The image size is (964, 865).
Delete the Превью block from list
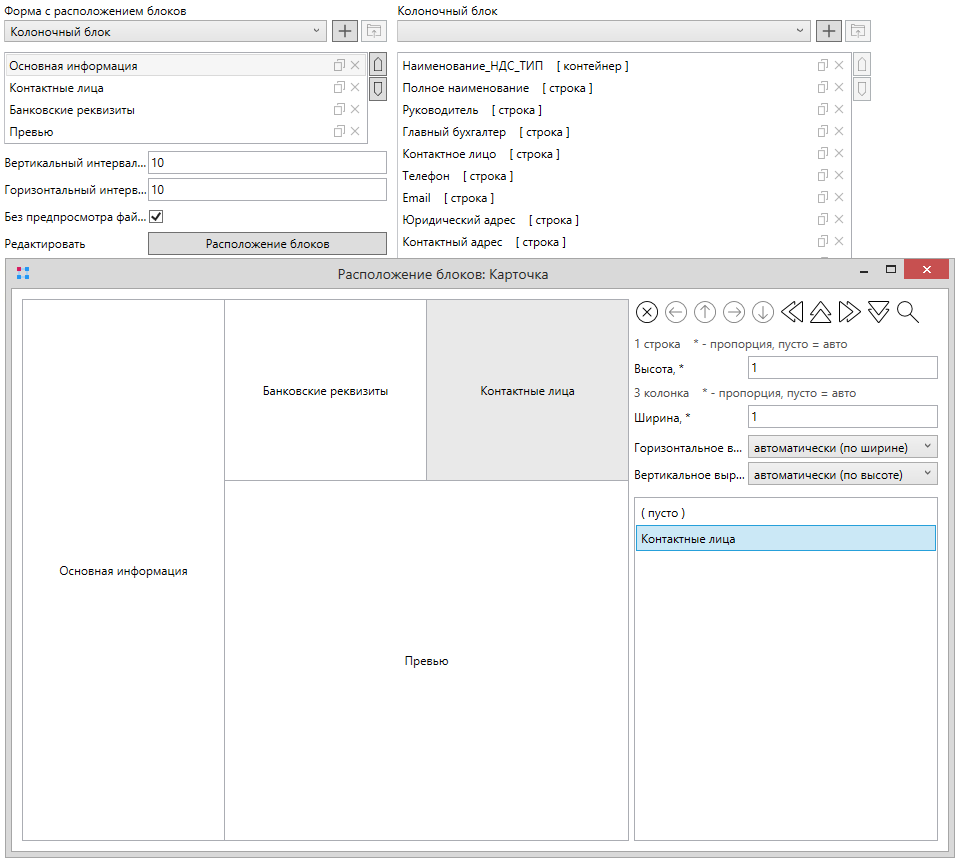pyautogui.click(x=355, y=132)
